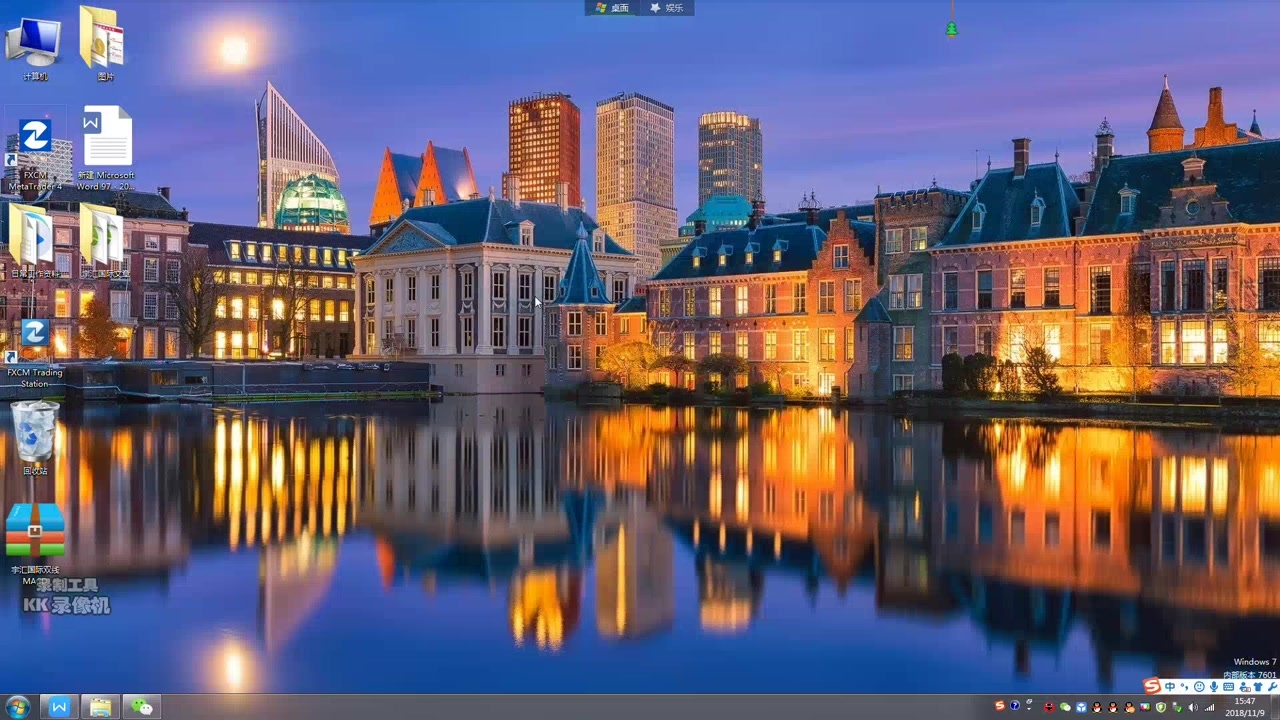Image resolution: width=1280 pixels, height=720 pixels.
Task: Click the safely remove hardware tray icon
Action: (1177, 707)
